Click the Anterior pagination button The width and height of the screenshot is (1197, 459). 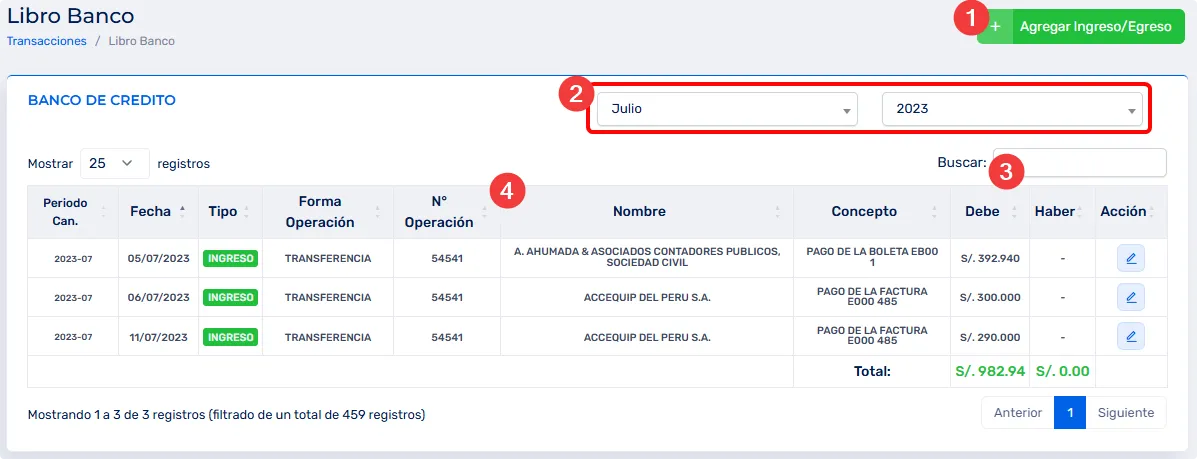tap(1018, 413)
